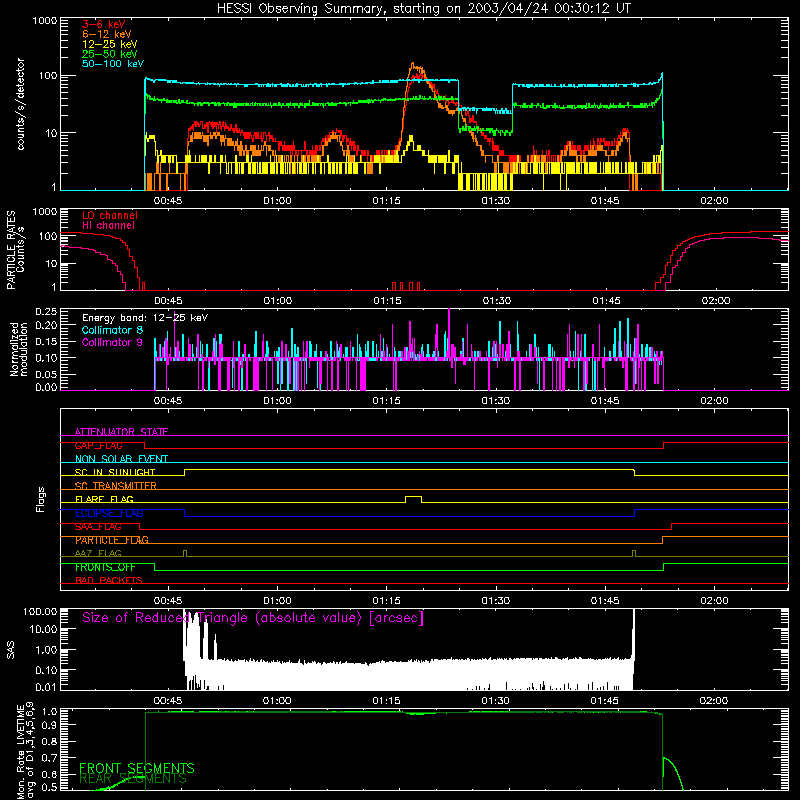The height and width of the screenshot is (800, 800).
Task: Click the 0.25 tick label on the modulation axis
Action: coord(46,311)
